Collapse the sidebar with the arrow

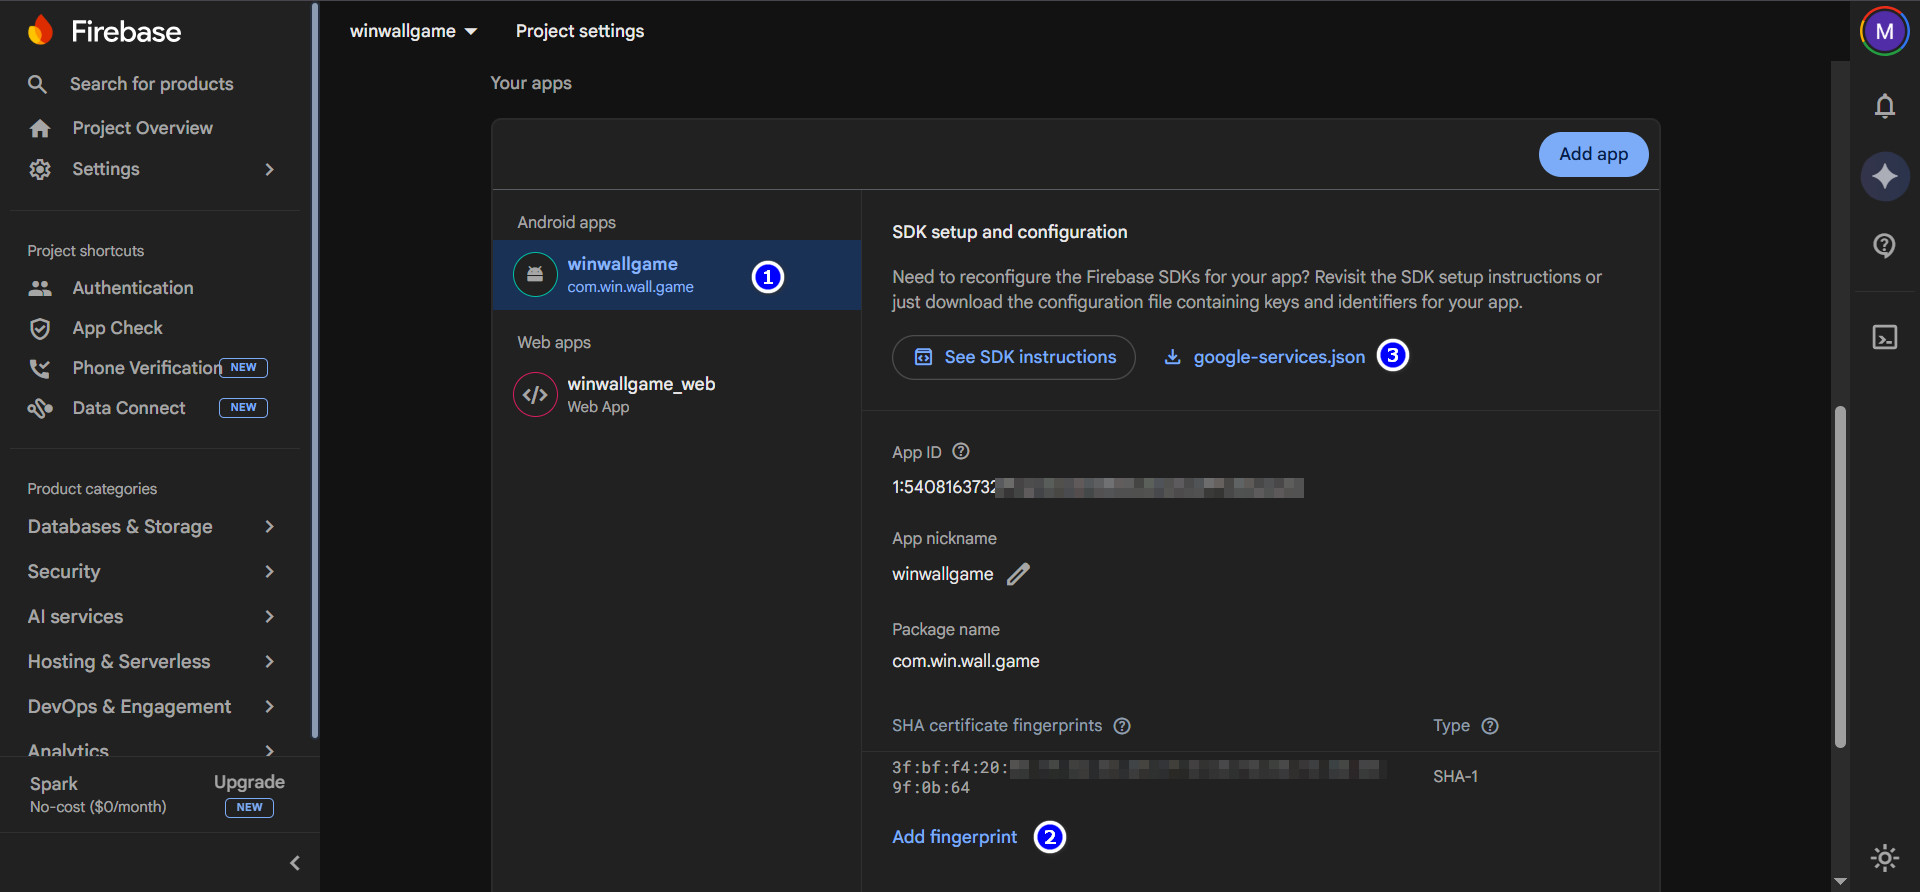coord(295,863)
